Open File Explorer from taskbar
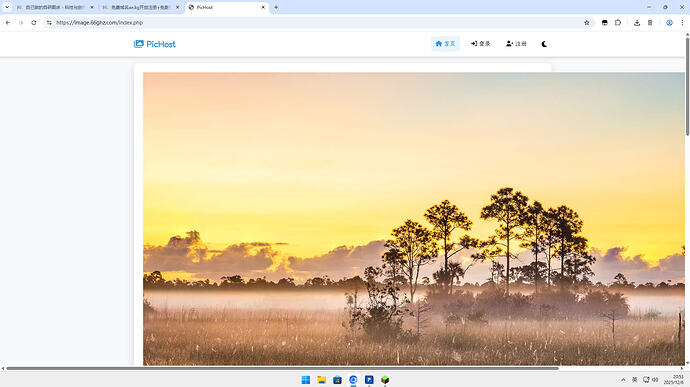 coord(322,380)
